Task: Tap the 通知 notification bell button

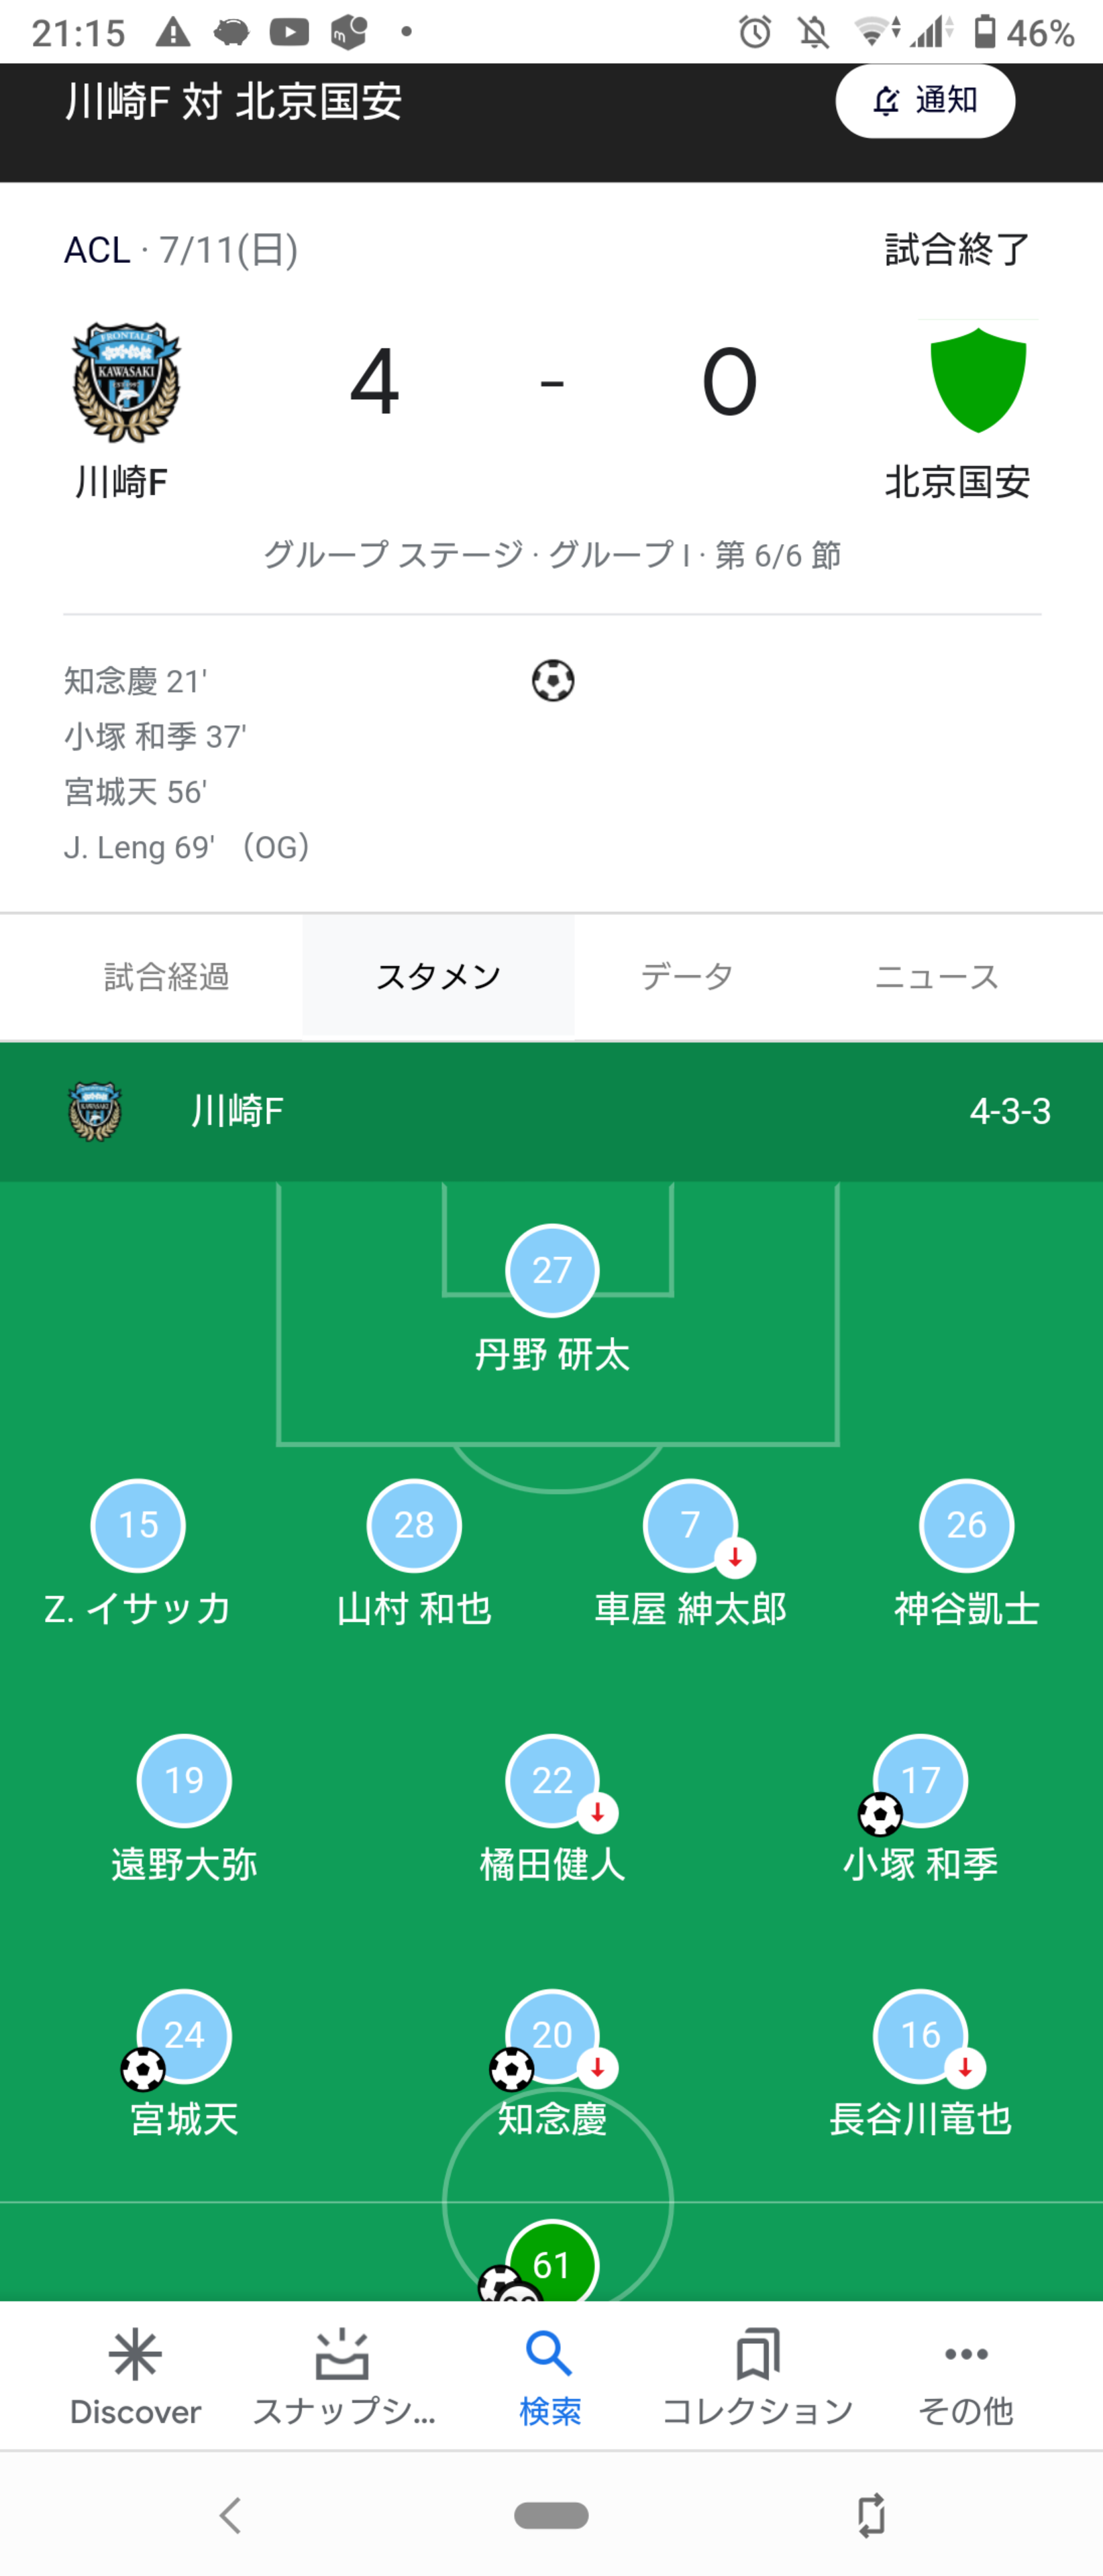Action: point(925,101)
